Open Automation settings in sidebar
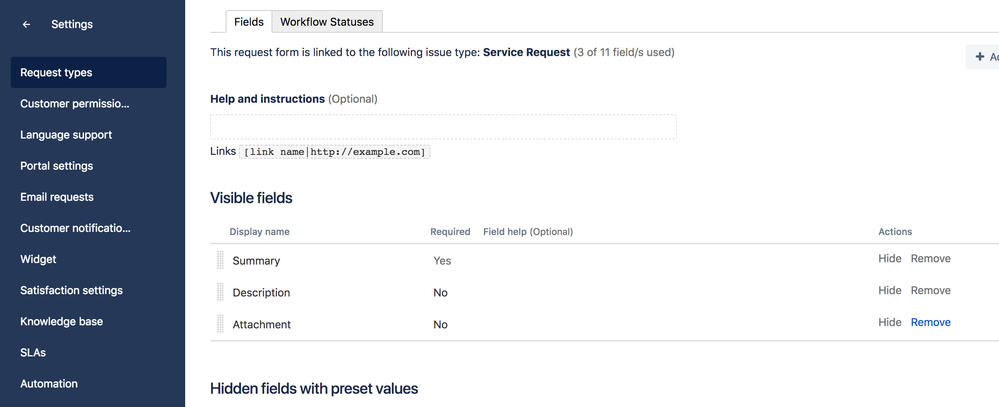The height and width of the screenshot is (407, 999). (x=49, y=383)
